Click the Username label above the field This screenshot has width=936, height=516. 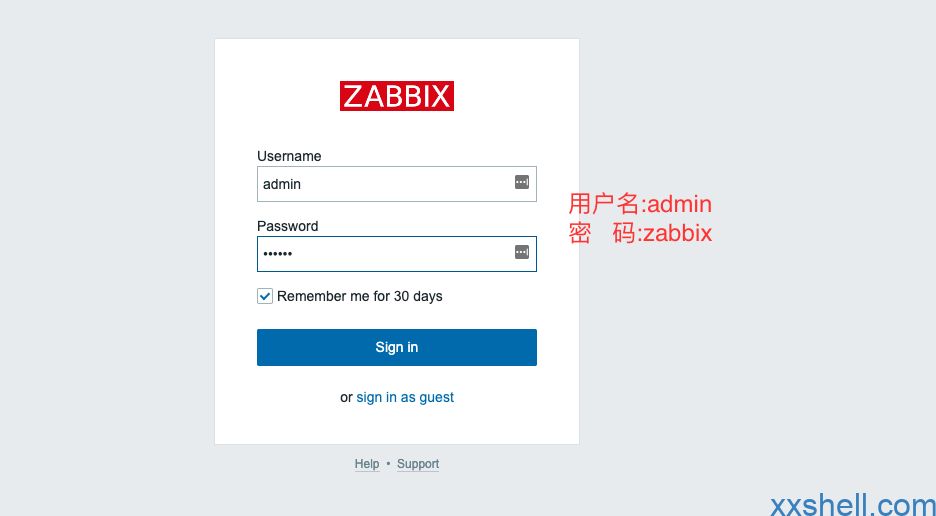[289, 156]
